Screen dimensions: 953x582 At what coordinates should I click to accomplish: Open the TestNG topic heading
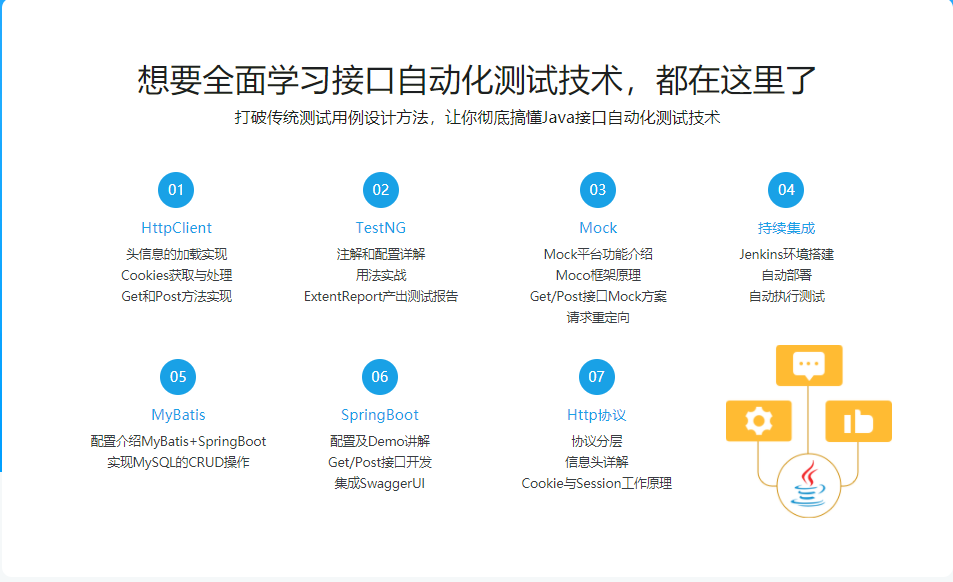click(x=381, y=228)
